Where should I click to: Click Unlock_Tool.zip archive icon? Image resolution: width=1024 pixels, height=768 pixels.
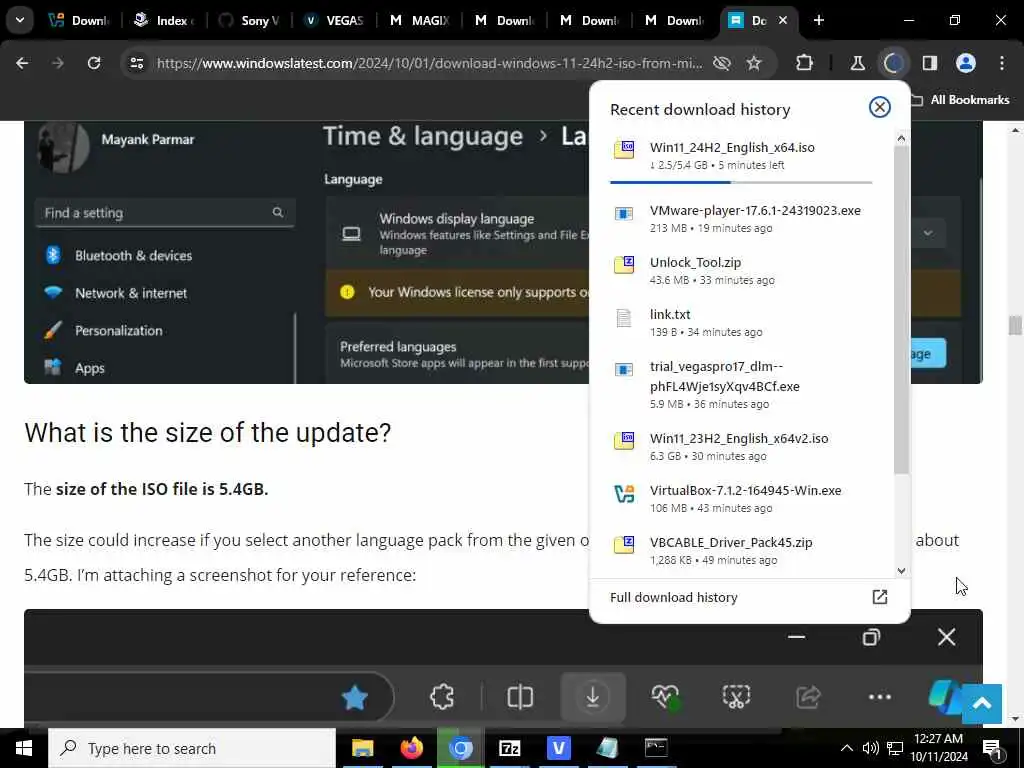(624, 265)
